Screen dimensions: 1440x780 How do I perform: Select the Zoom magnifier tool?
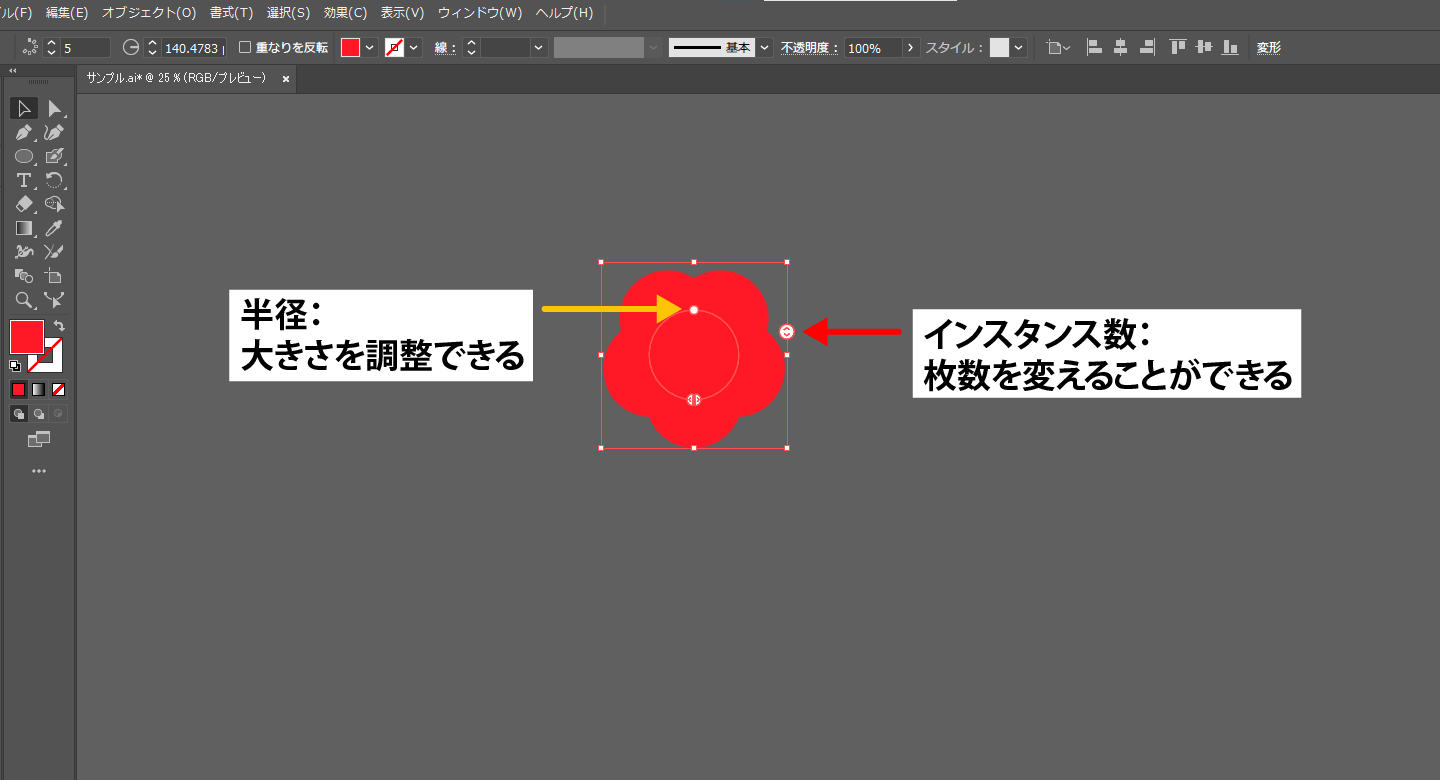point(24,300)
